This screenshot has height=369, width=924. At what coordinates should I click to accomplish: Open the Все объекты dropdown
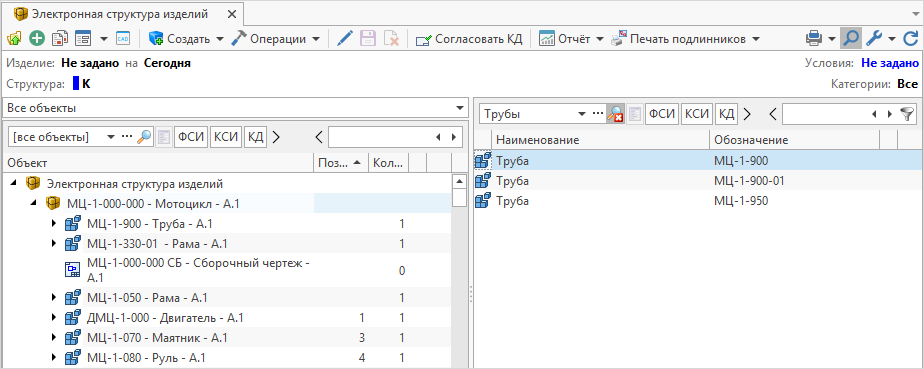tap(235, 108)
